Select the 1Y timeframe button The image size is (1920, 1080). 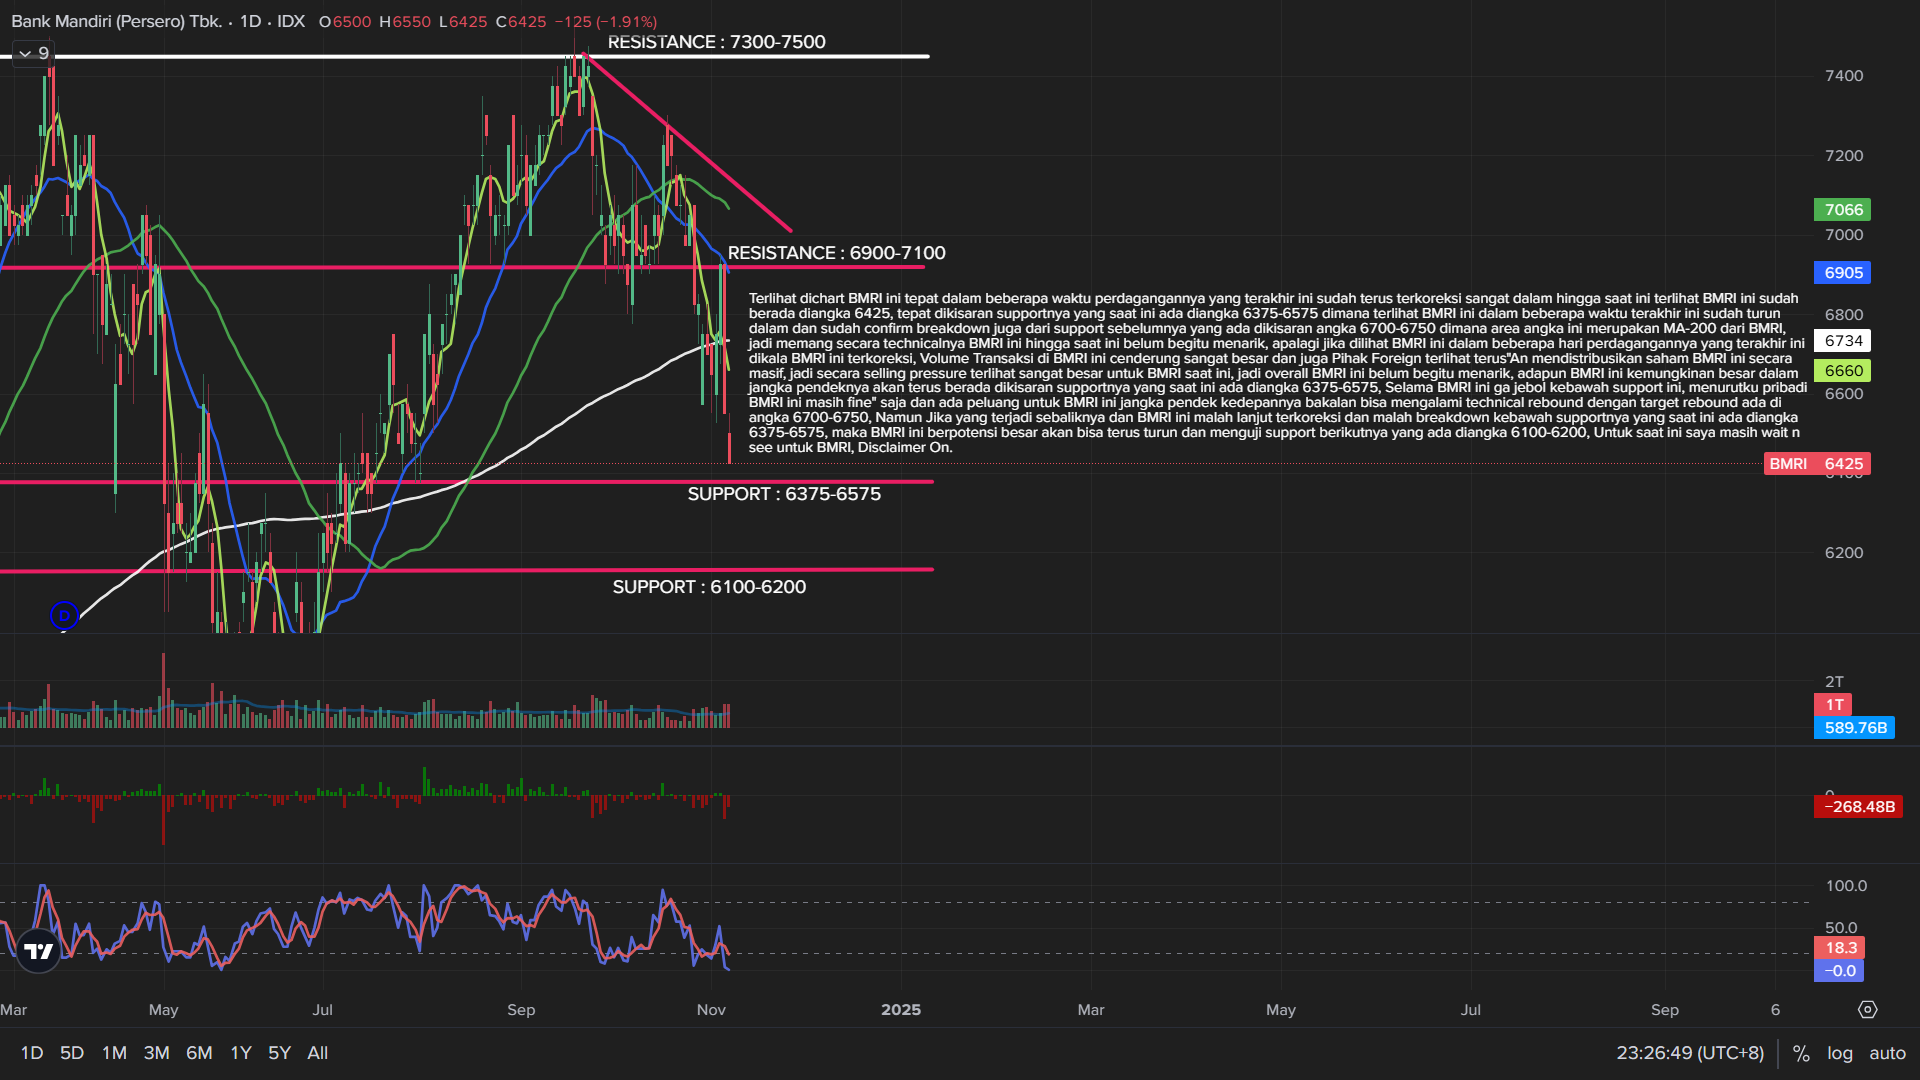point(240,1053)
